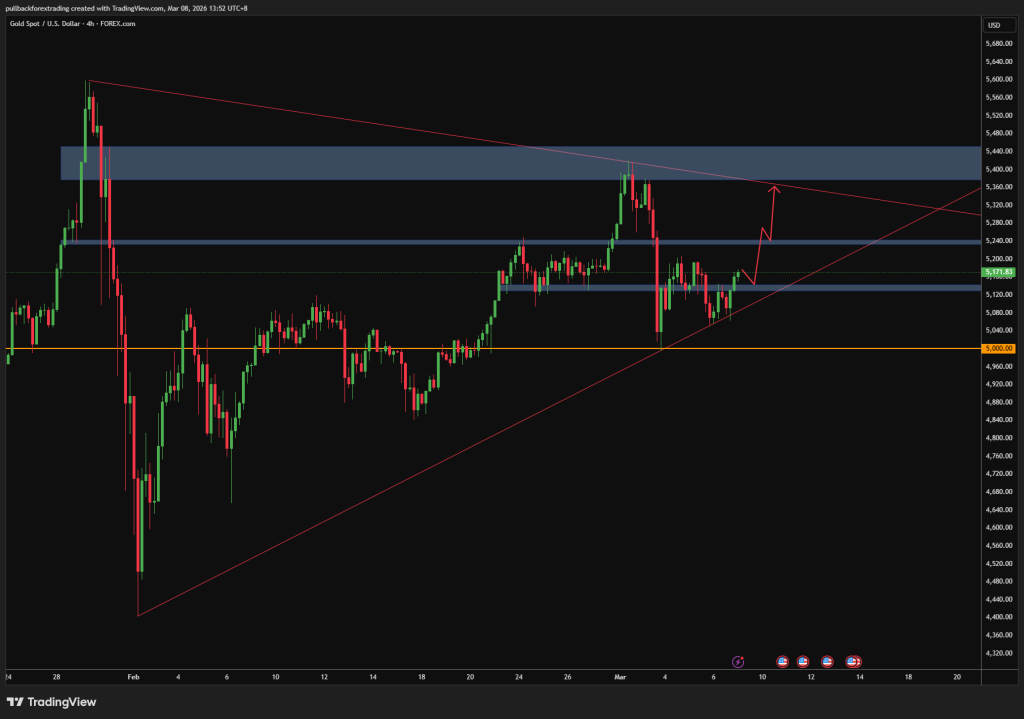
Task: Click the green 5,171.83 current price label
Action: (999, 272)
